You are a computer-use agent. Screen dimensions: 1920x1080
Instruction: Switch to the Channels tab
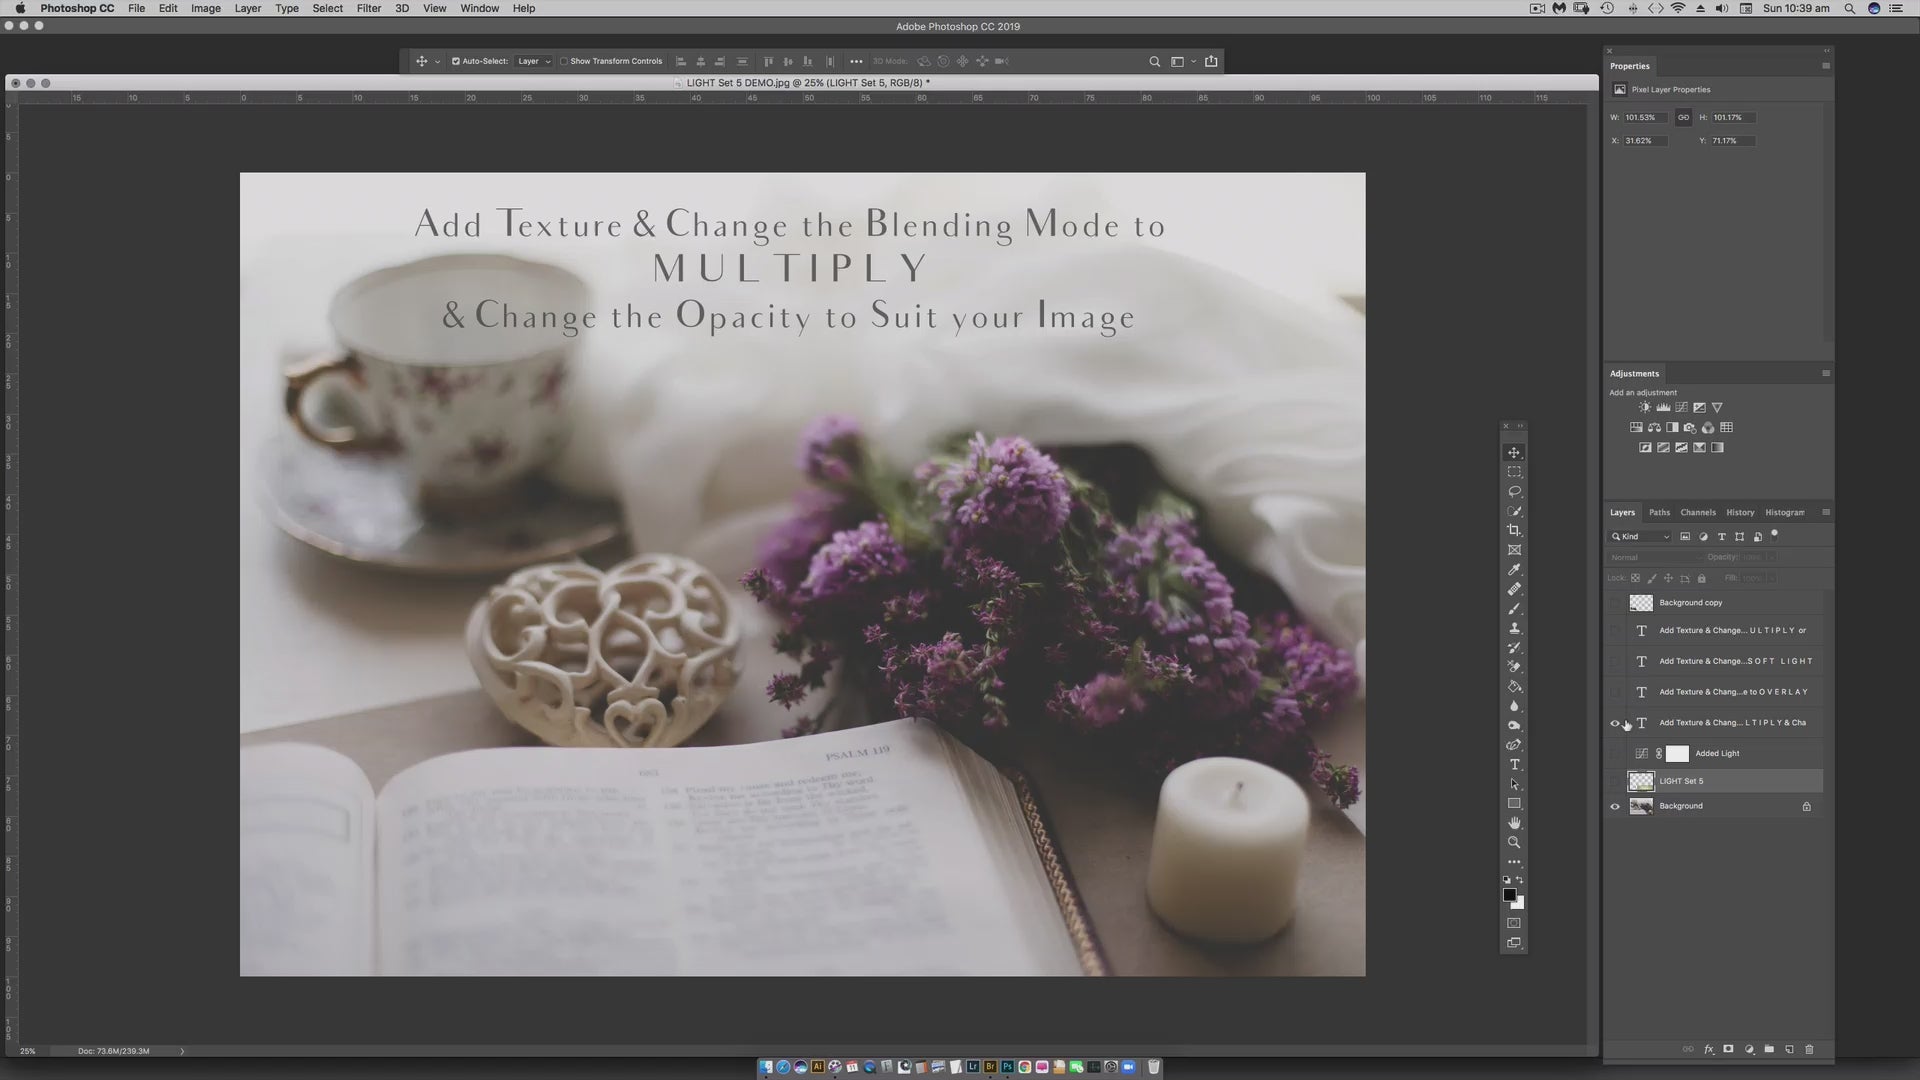[1698, 512]
